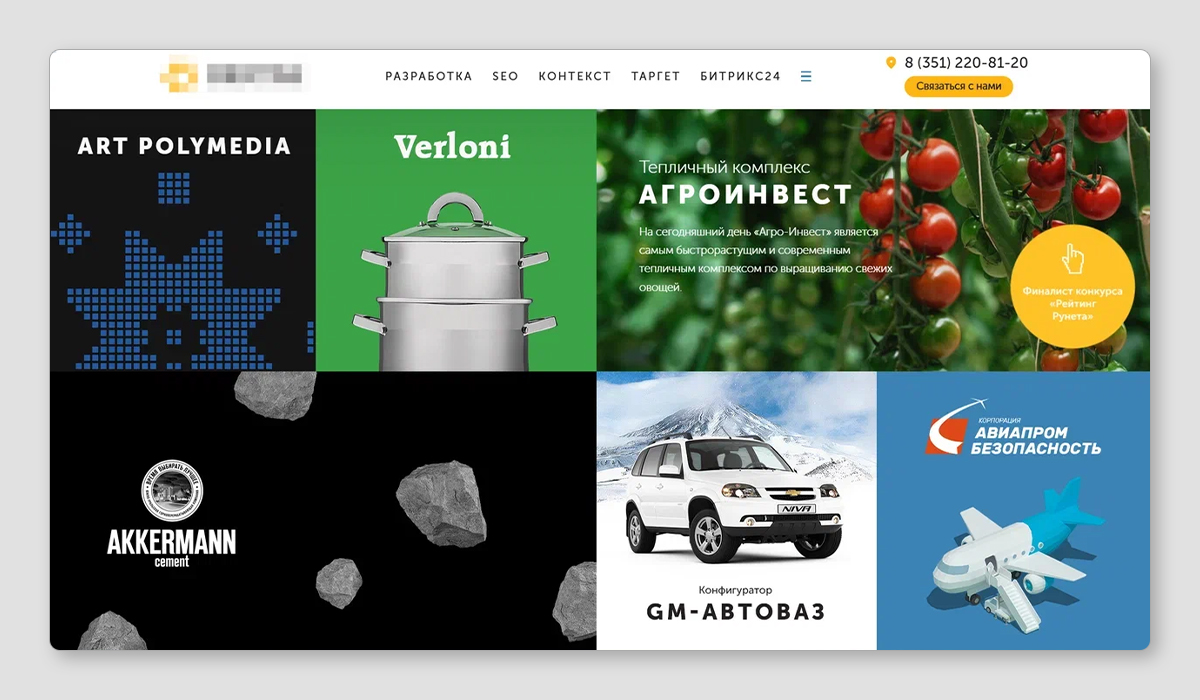Open the Verloni project tile
The height and width of the screenshot is (700, 1200).
(456, 240)
